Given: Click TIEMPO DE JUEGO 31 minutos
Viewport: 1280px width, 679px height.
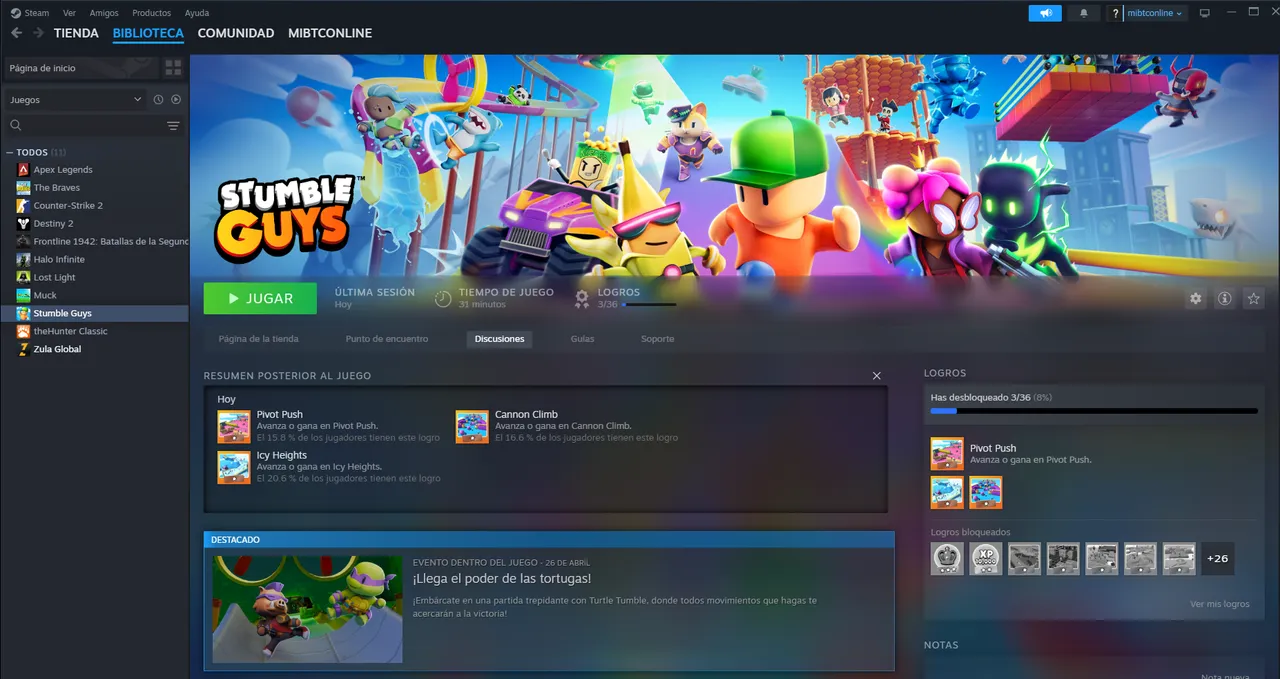Looking at the screenshot, I should pyautogui.click(x=494, y=298).
